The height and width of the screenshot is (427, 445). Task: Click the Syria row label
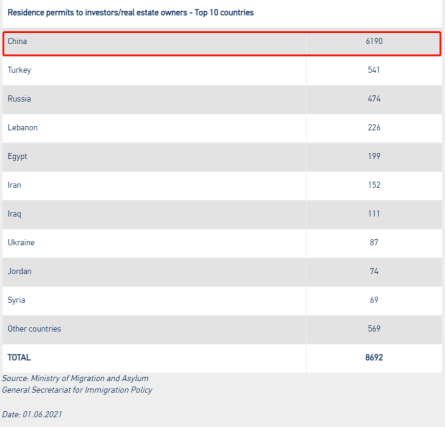[16, 300]
